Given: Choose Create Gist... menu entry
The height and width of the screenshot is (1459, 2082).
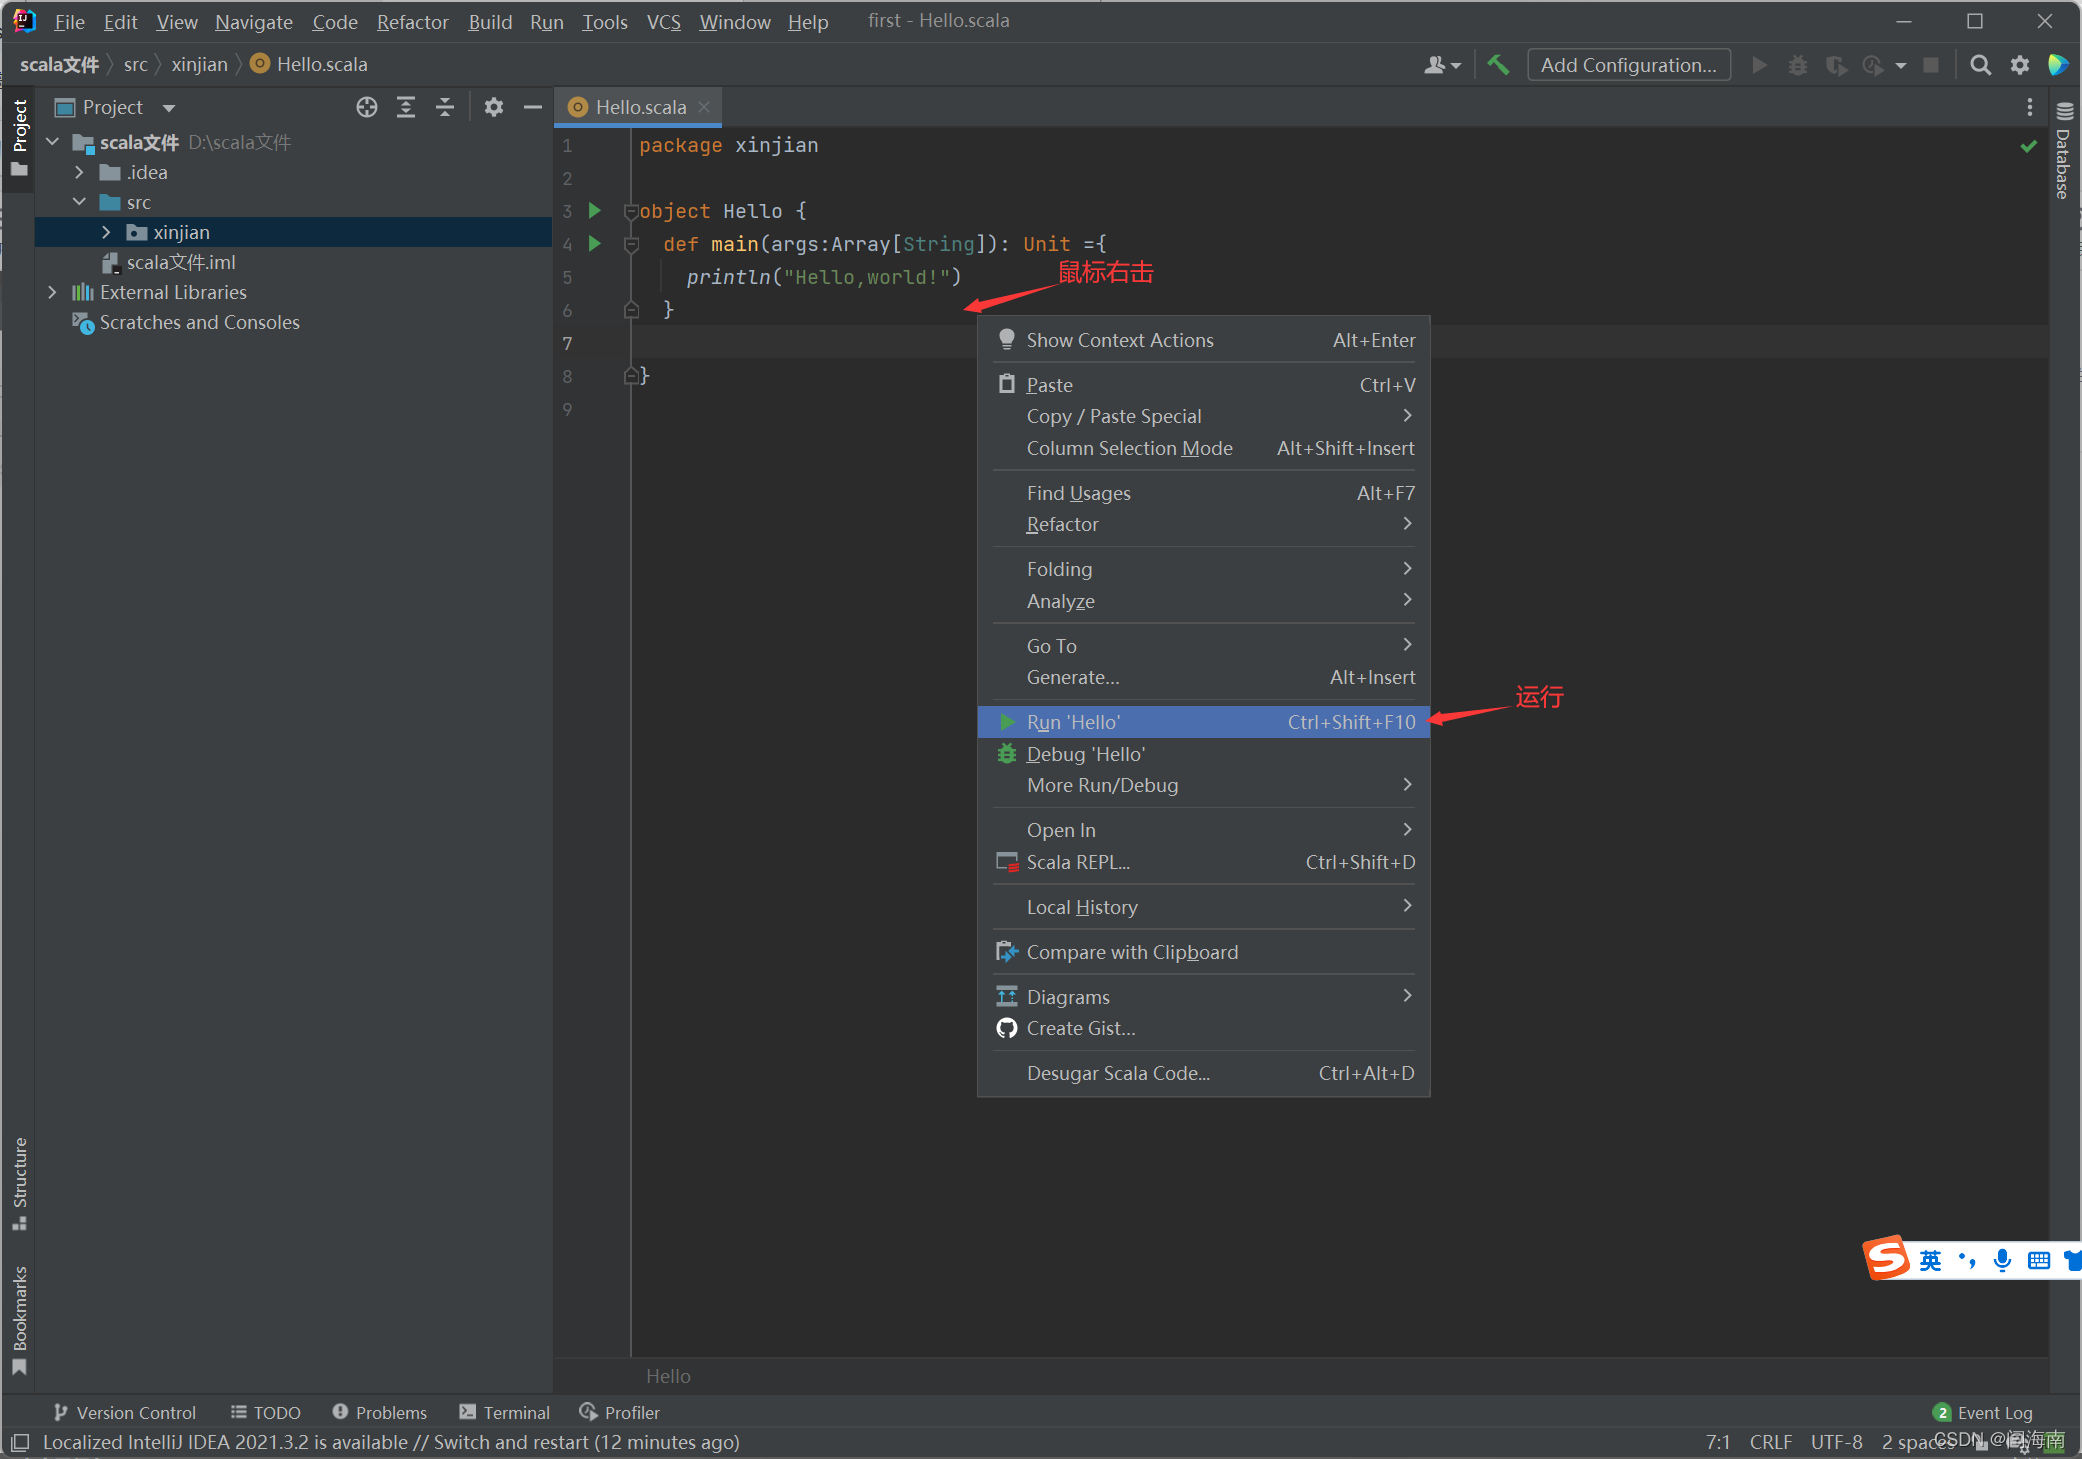Looking at the screenshot, I should click(x=1204, y=1028).
